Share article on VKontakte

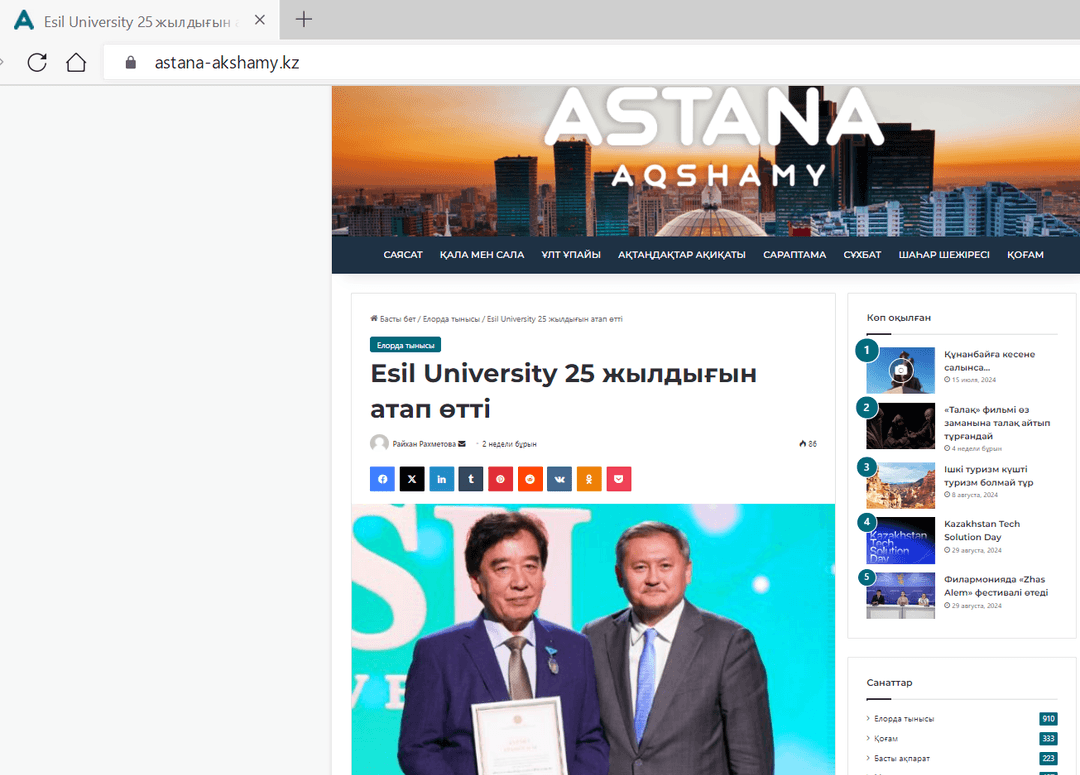point(559,479)
